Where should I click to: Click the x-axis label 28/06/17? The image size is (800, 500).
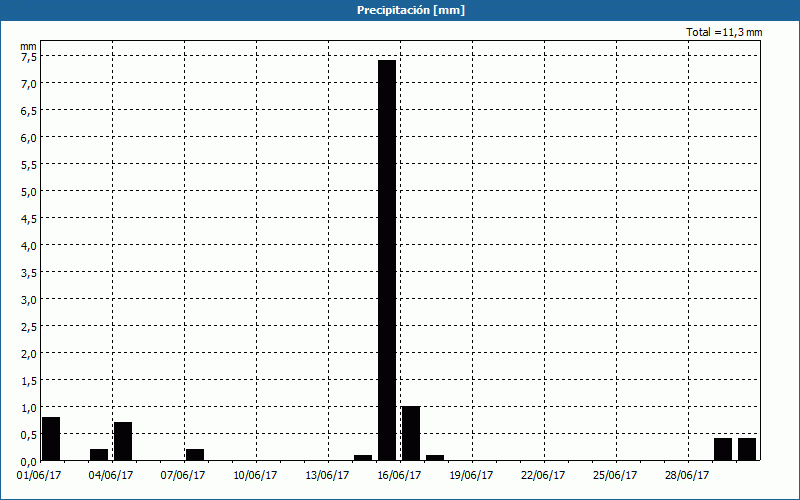[687, 476]
